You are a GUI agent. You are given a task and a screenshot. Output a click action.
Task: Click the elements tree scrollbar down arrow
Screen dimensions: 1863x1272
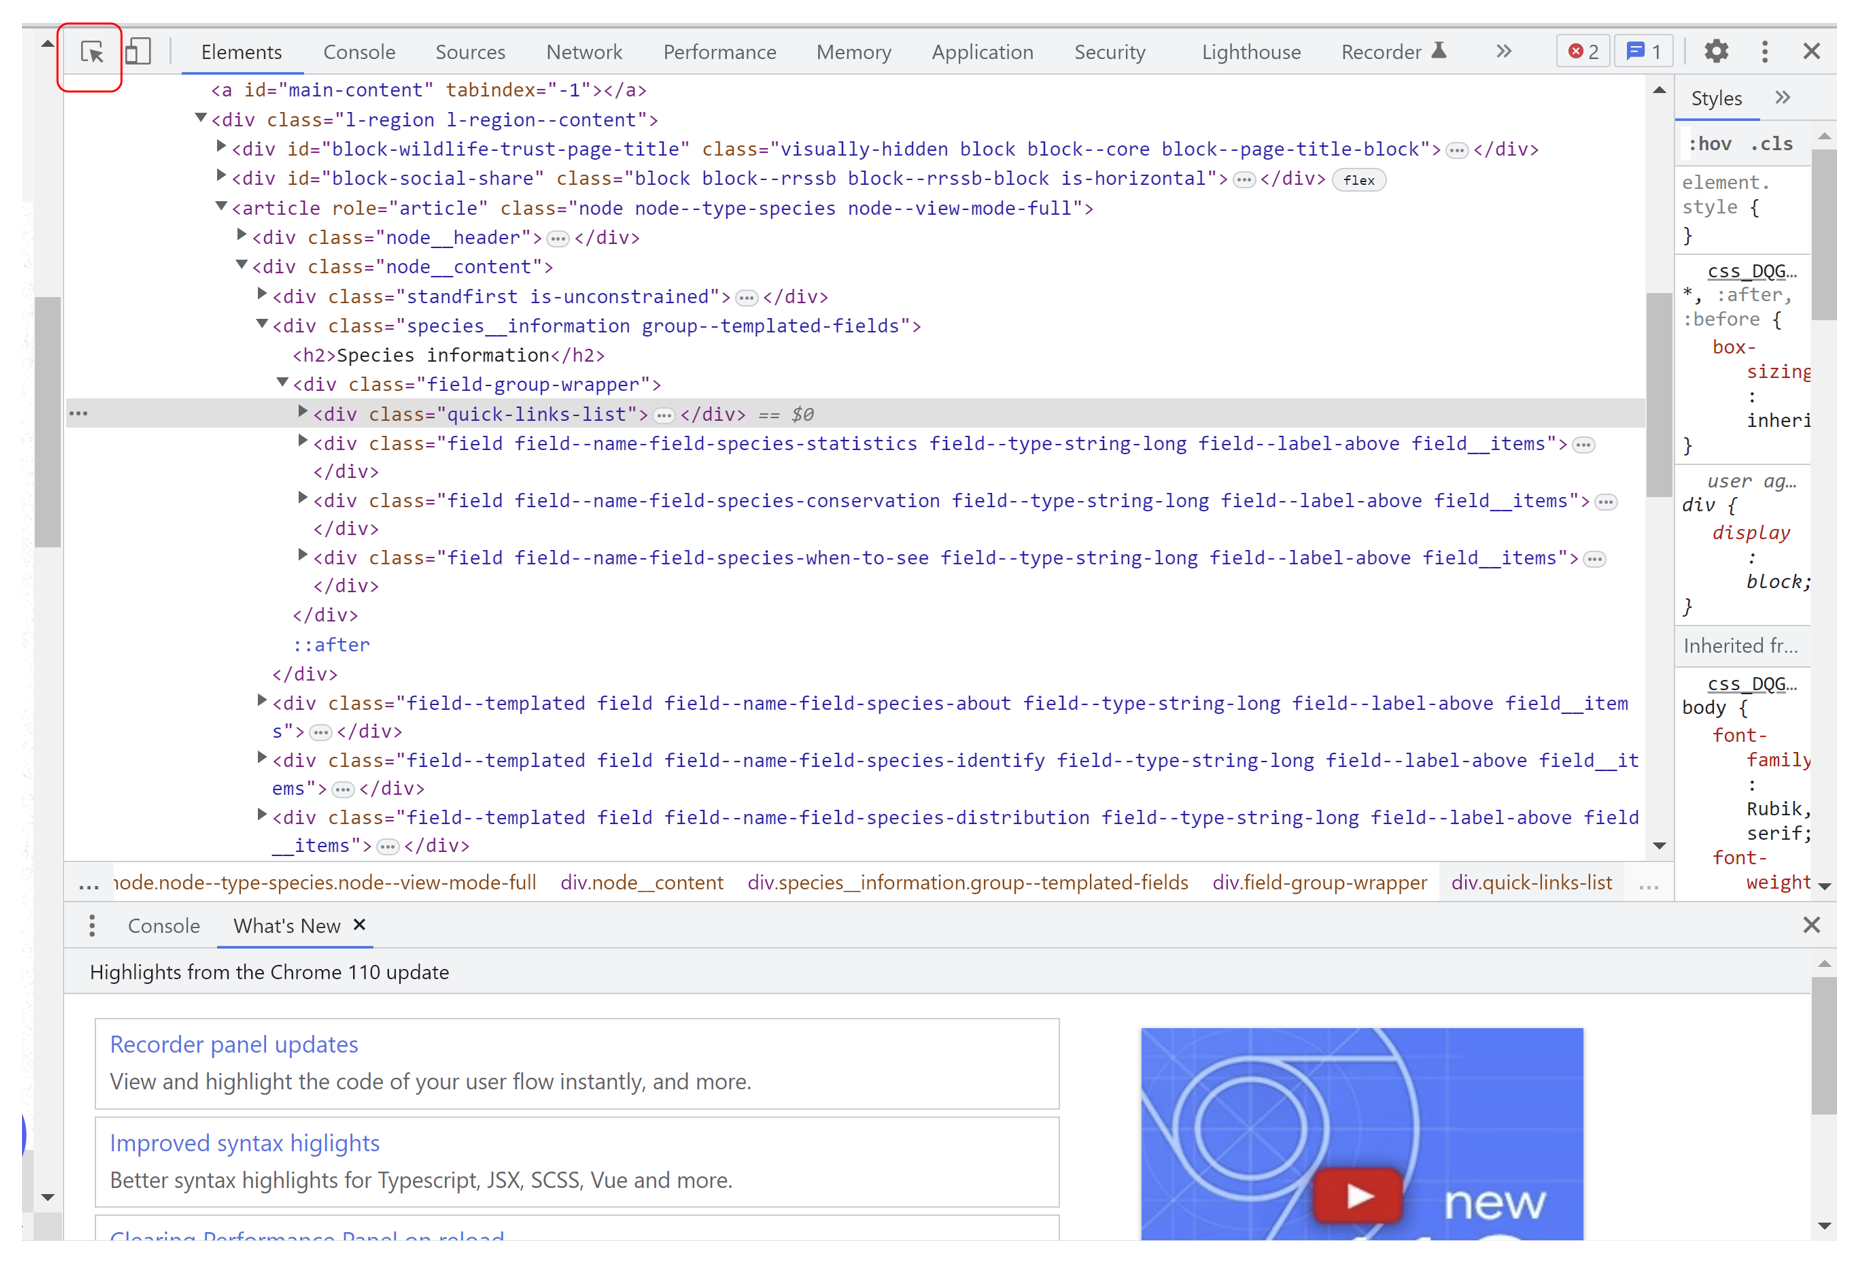pos(1660,846)
